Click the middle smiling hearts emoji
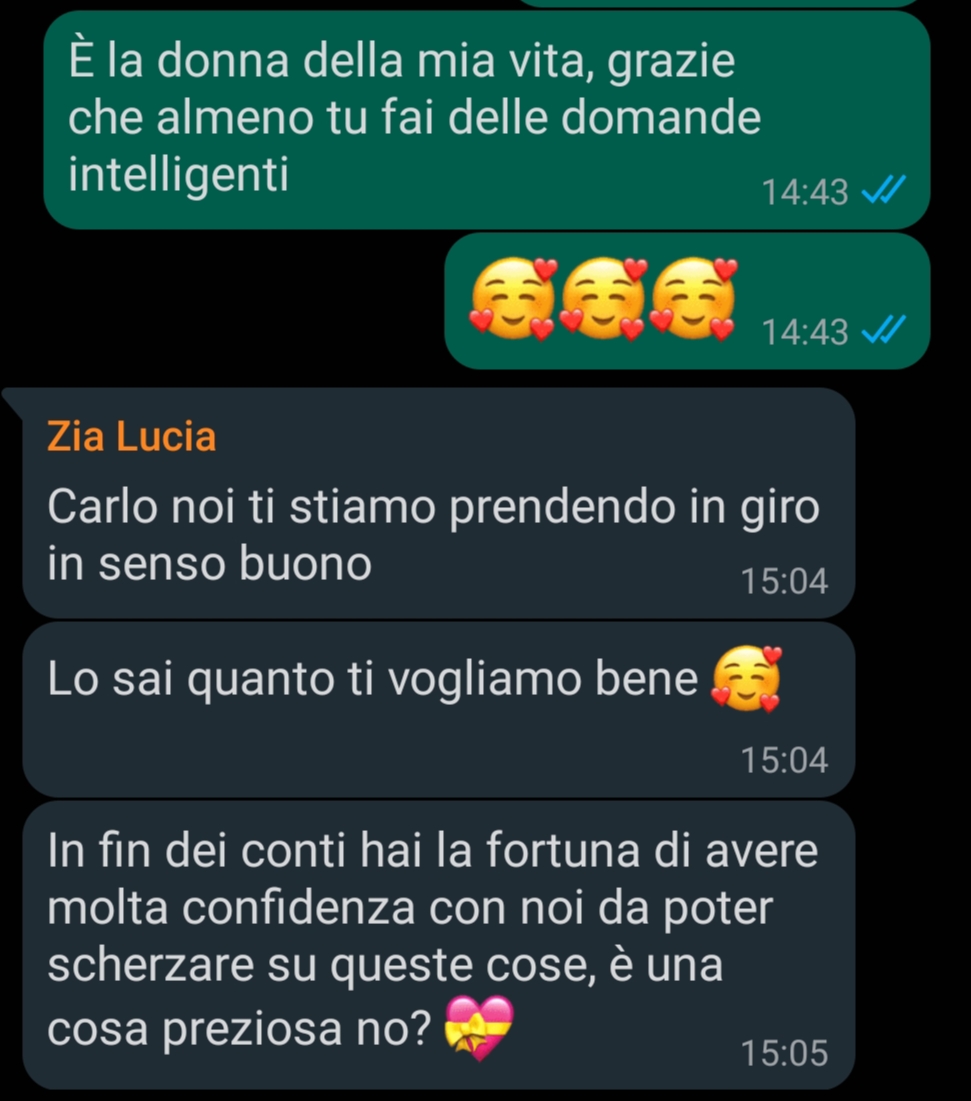Screen dimensions: 971x1101 click(603, 298)
